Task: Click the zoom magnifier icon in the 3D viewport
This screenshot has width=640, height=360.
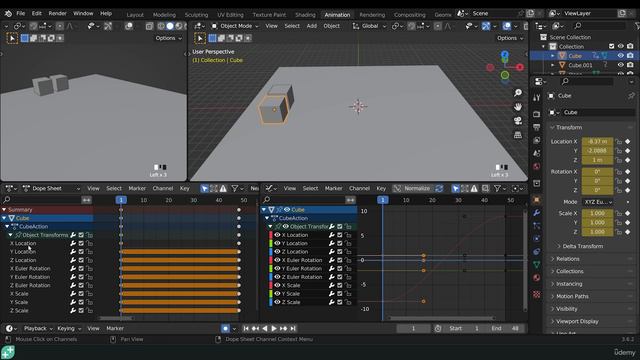Action: coord(518,93)
